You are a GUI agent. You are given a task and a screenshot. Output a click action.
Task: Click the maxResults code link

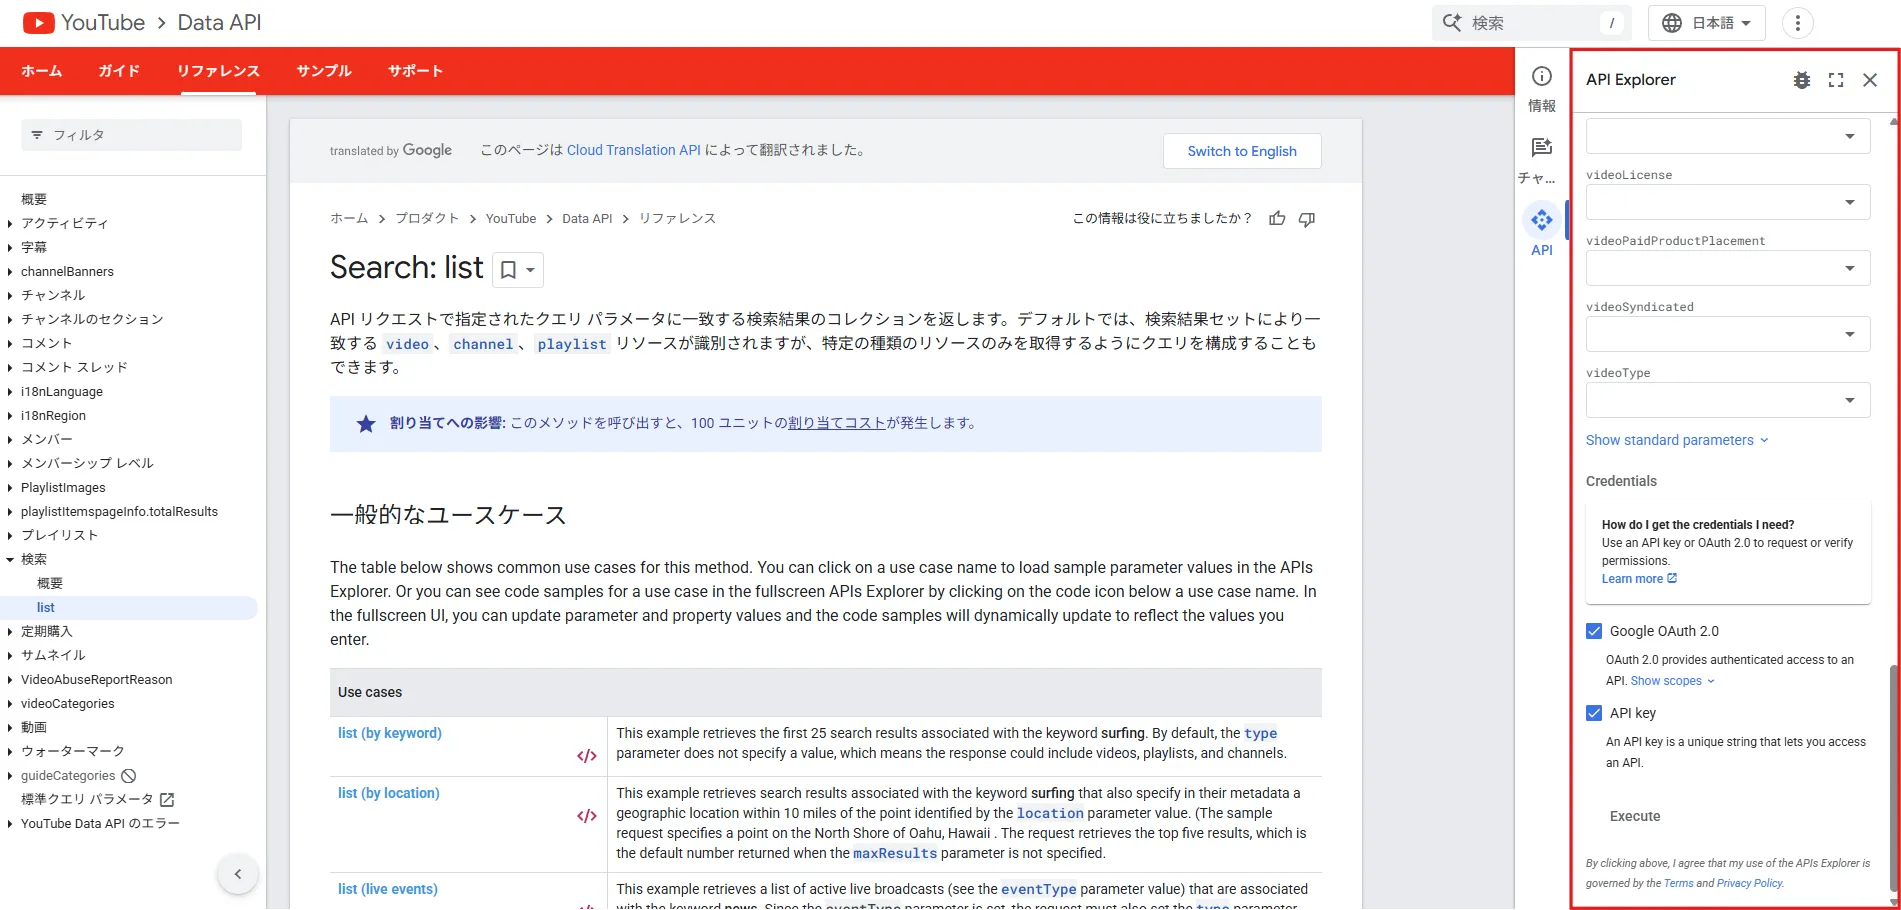pos(895,853)
